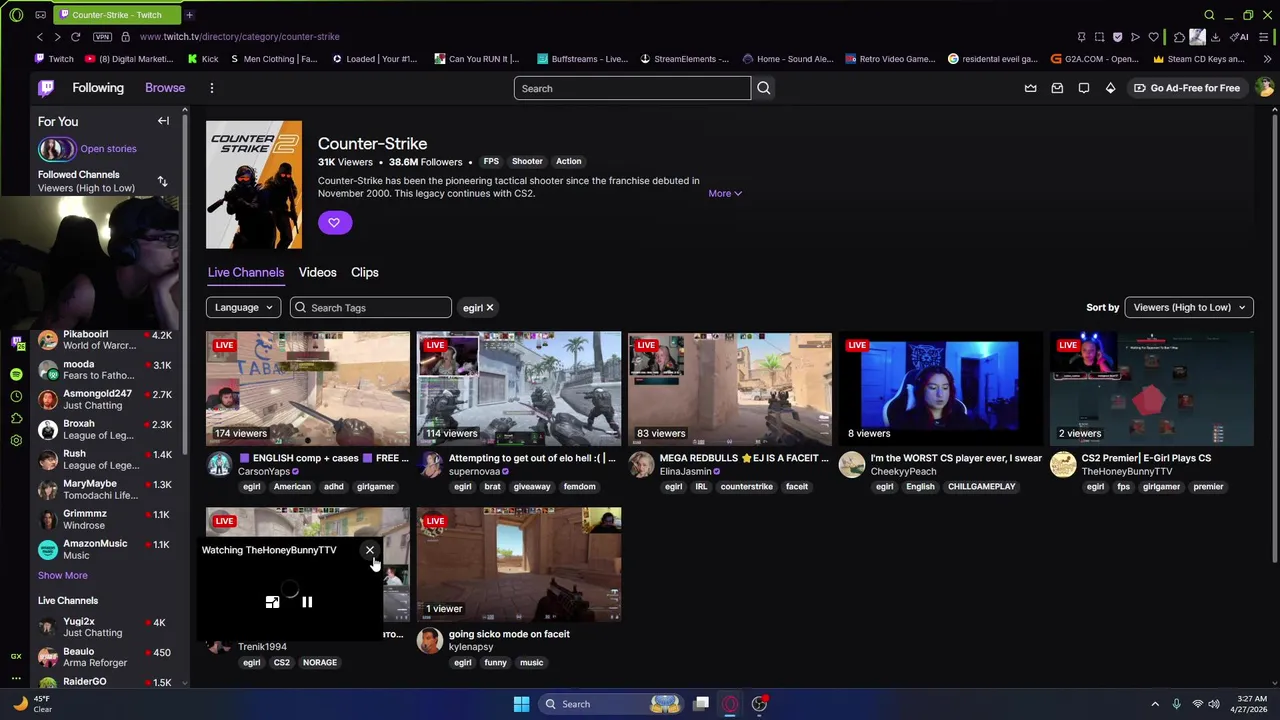Open Windows Start button
The image size is (1280, 720).
[x=521, y=704]
